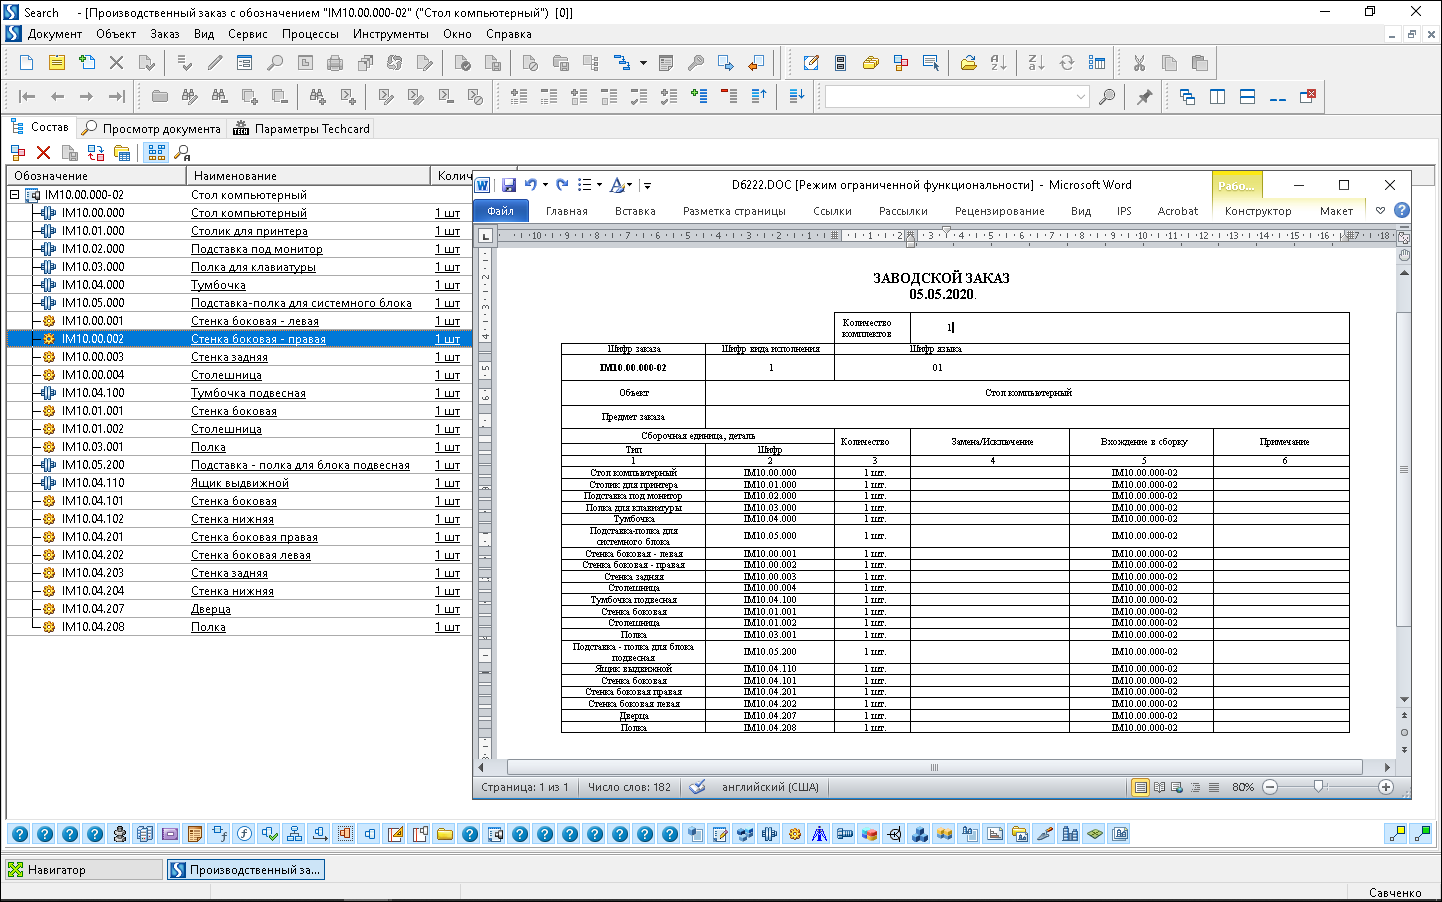Open the Тумбочка подвесная link
1442x902 pixels.
coord(248,393)
